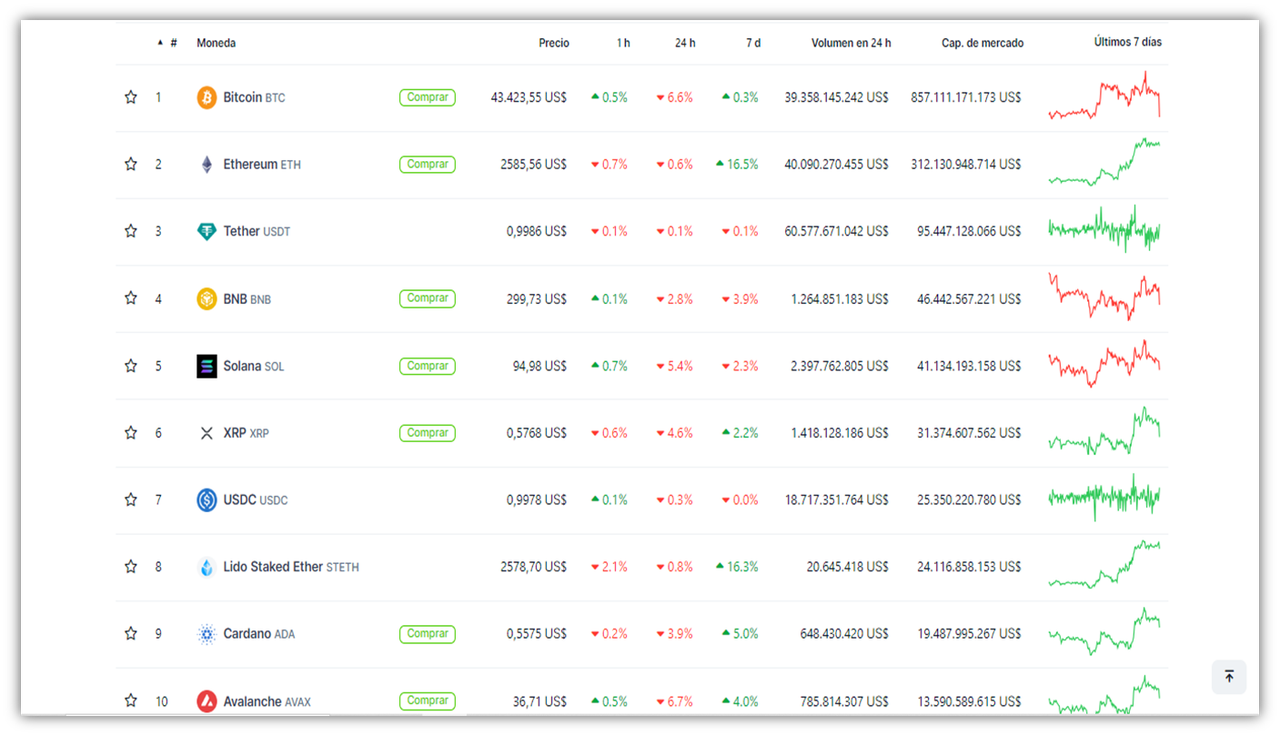Sort by the 24 h column header
The height and width of the screenshot is (736, 1280).
685,43
